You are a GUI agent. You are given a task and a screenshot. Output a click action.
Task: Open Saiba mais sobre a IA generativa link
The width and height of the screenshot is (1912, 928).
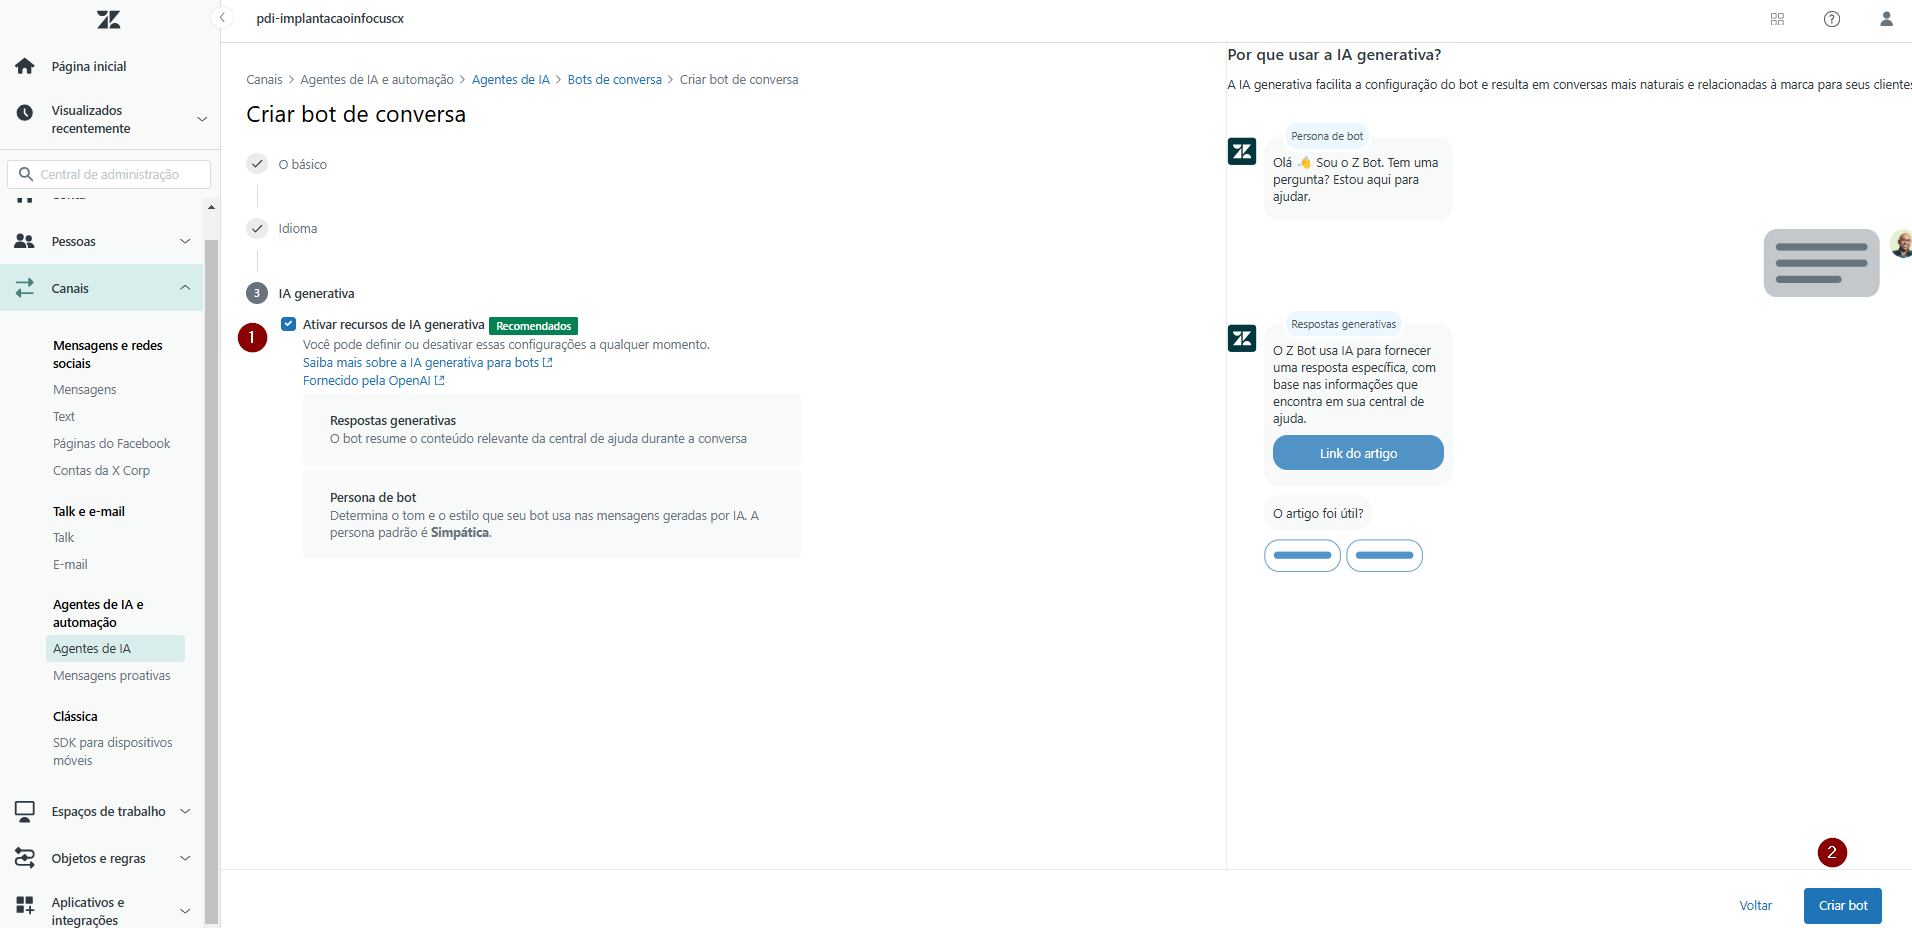pyautogui.click(x=421, y=363)
